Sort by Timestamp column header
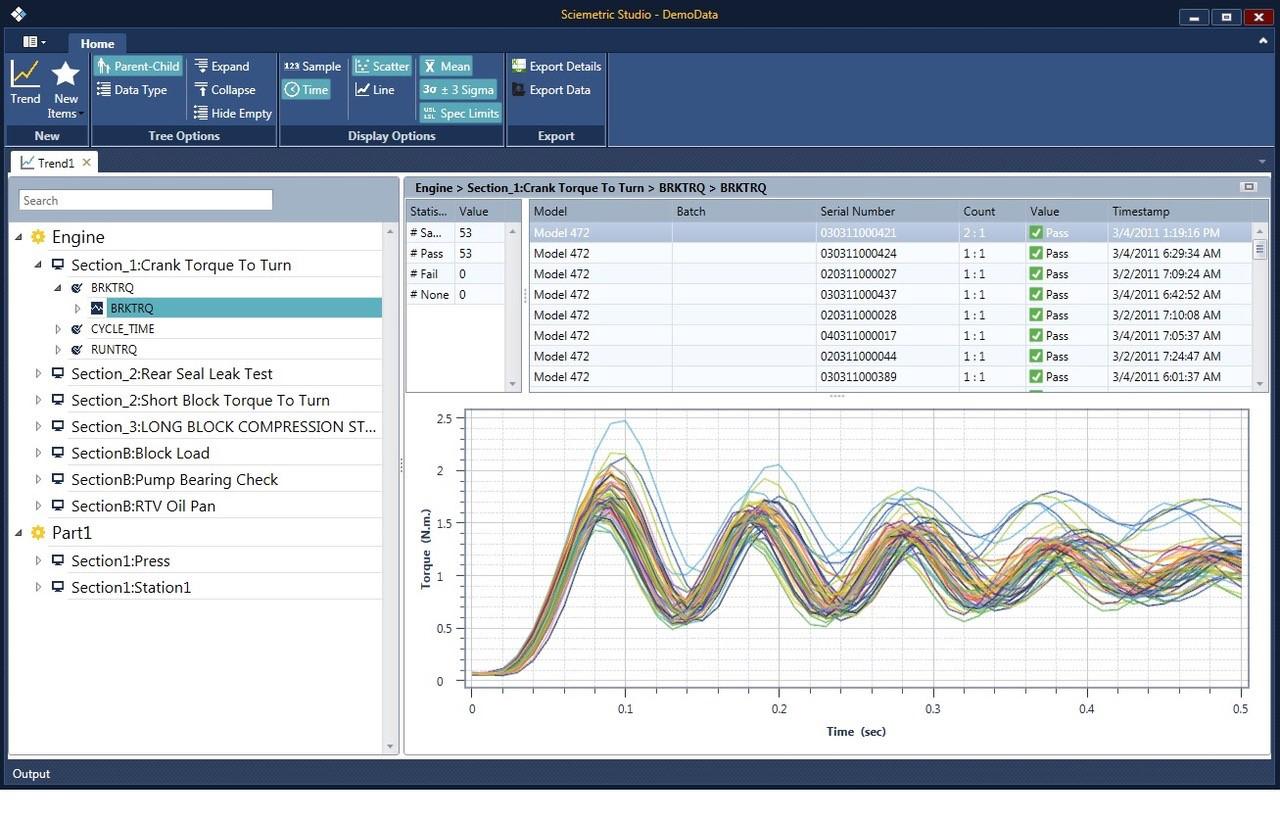This screenshot has width=1280, height=828. coord(1180,211)
